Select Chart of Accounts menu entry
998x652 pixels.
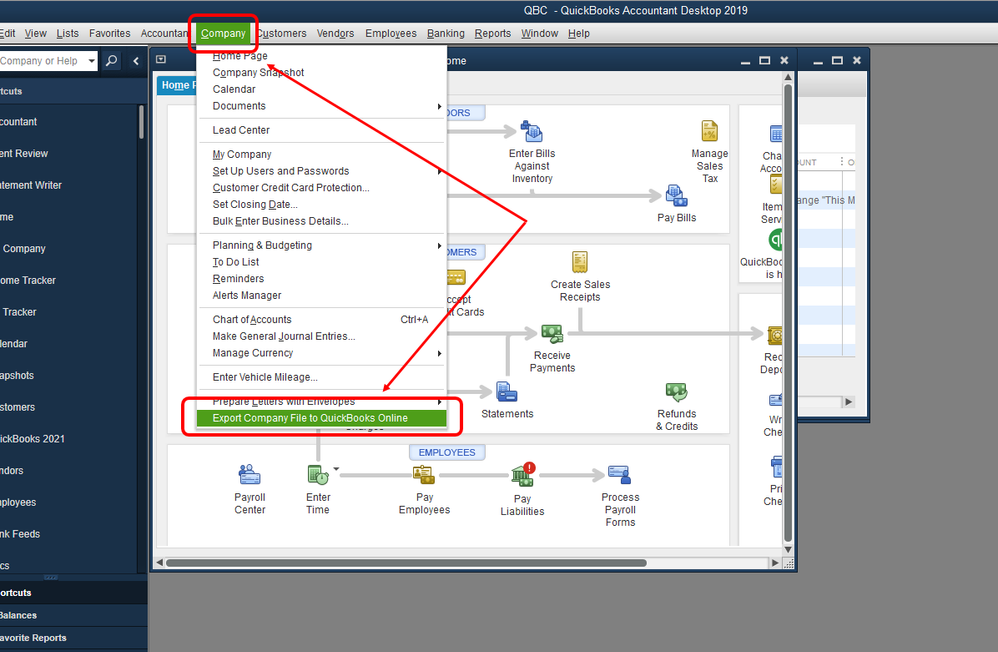point(321,320)
